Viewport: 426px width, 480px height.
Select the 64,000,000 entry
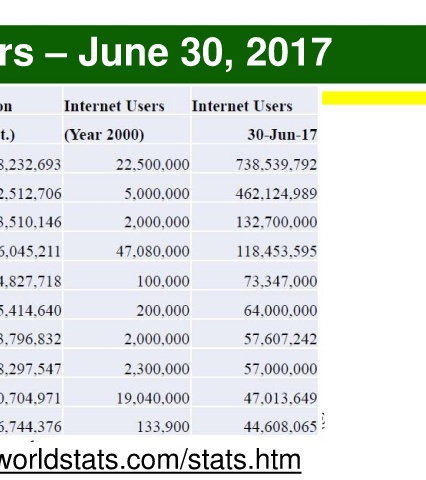pyautogui.click(x=255, y=304)
